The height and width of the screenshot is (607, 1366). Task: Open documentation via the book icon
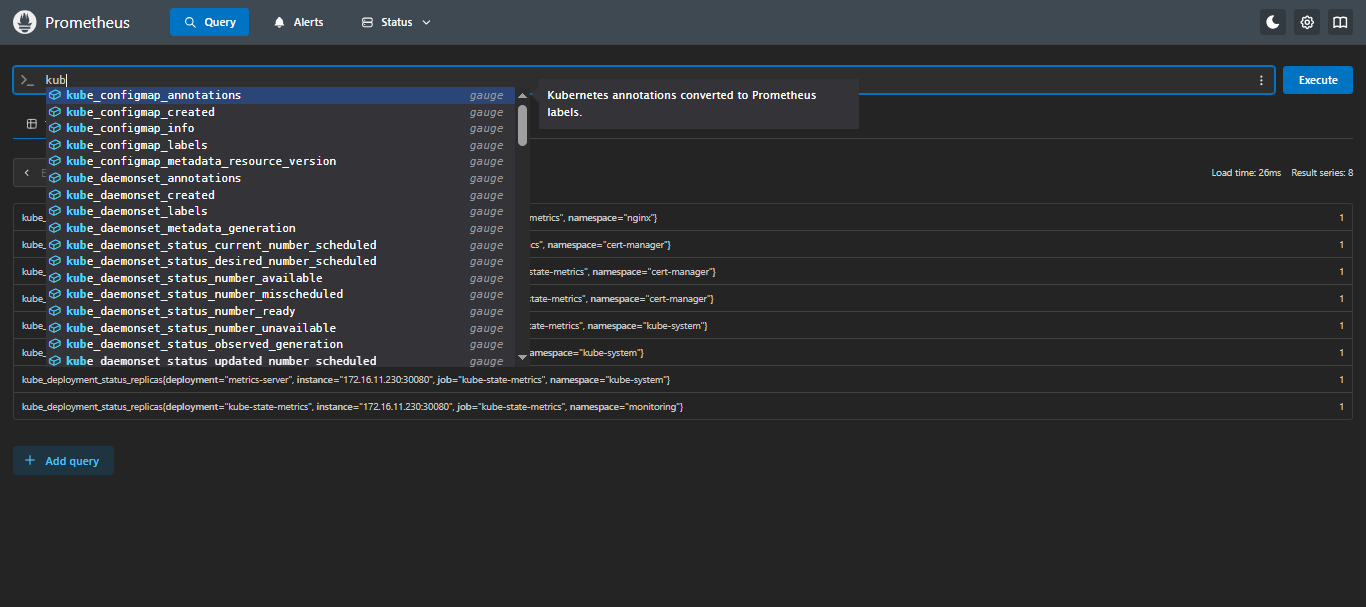[1340, 22]
